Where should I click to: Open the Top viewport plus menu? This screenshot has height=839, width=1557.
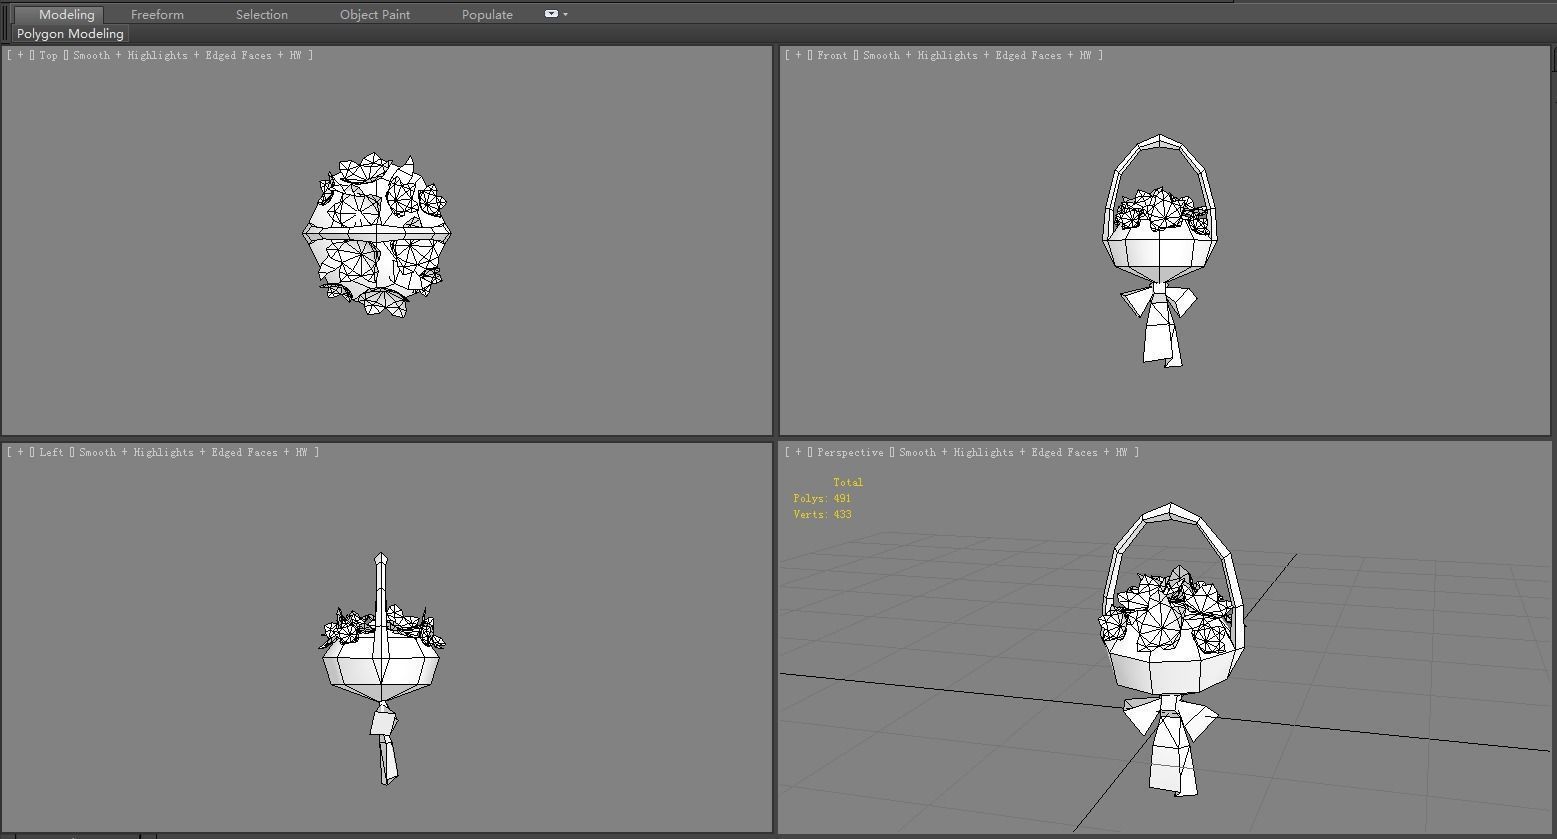pyautogui.click(x=20, y=55)
